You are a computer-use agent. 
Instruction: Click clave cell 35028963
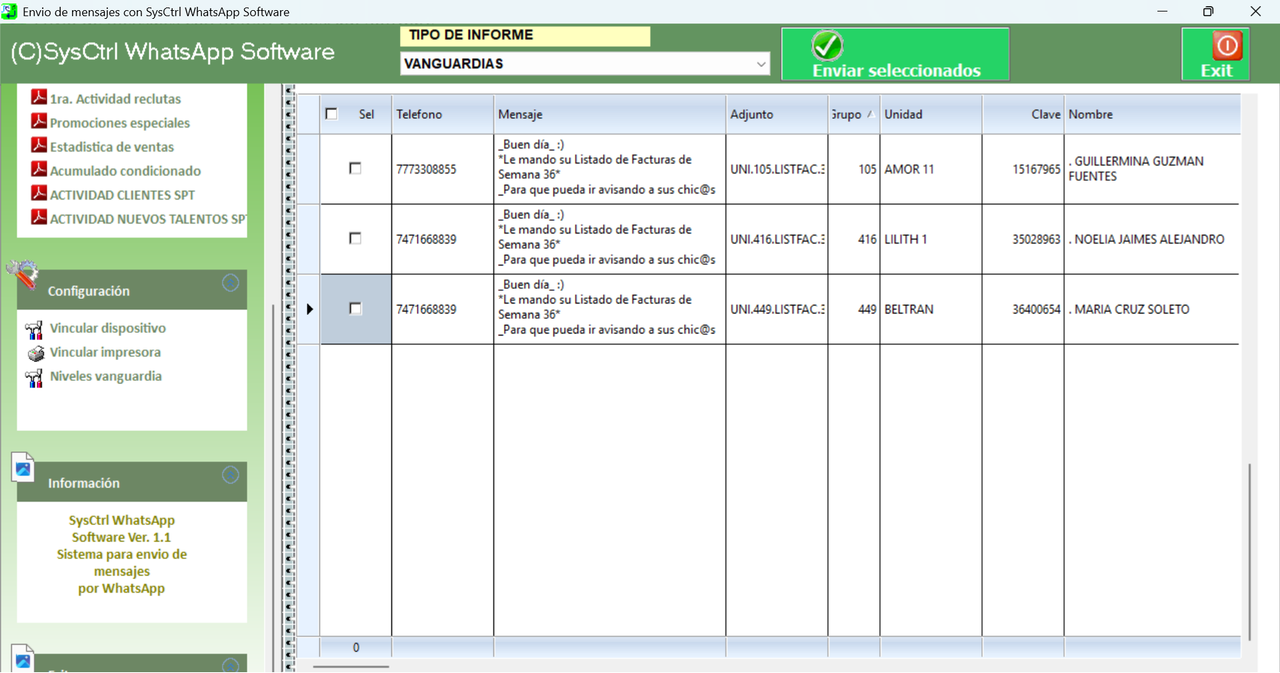tap(1023, 239)
